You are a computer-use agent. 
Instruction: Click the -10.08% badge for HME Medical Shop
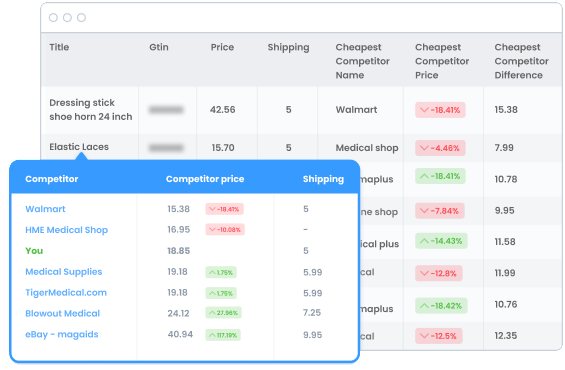(225, 229)
